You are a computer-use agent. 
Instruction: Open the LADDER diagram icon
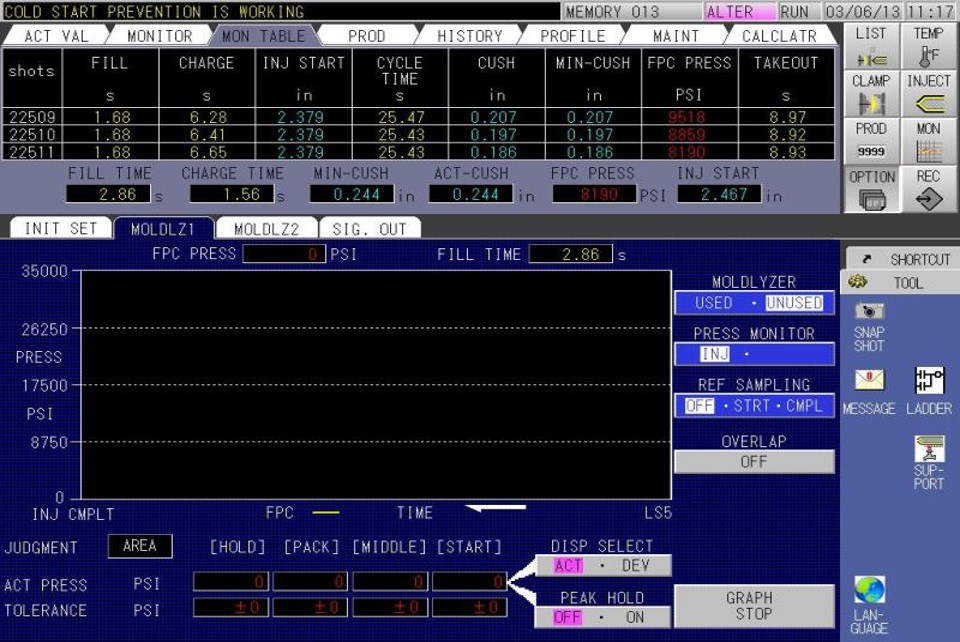coord(928,390)
